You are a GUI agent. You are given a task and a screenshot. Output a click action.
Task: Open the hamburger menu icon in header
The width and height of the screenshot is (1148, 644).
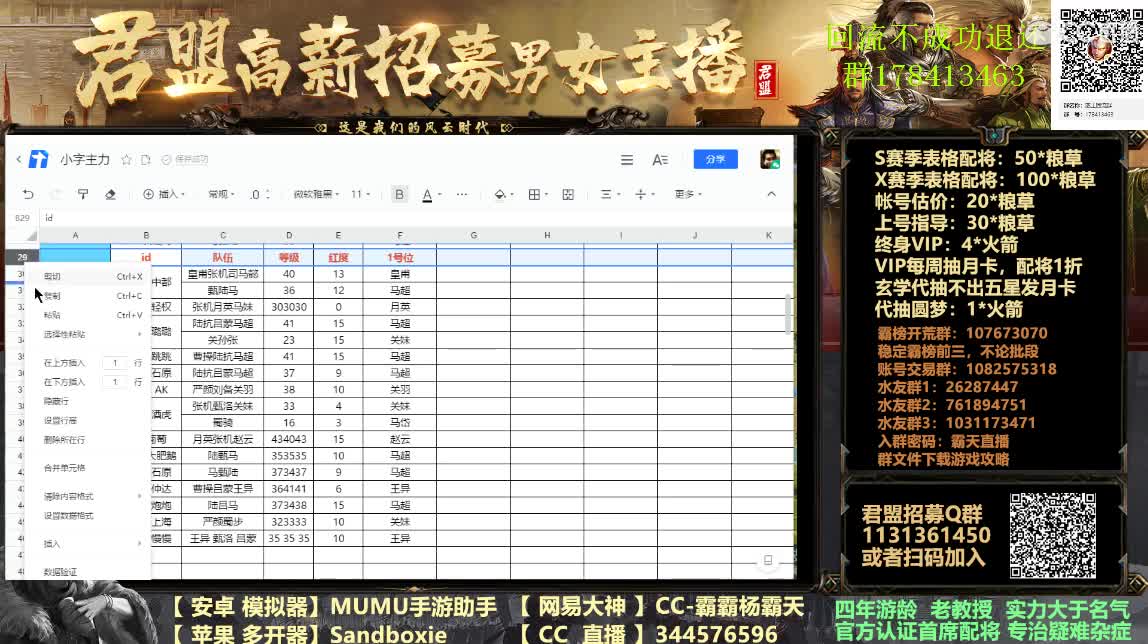click(x=627, y=160)
